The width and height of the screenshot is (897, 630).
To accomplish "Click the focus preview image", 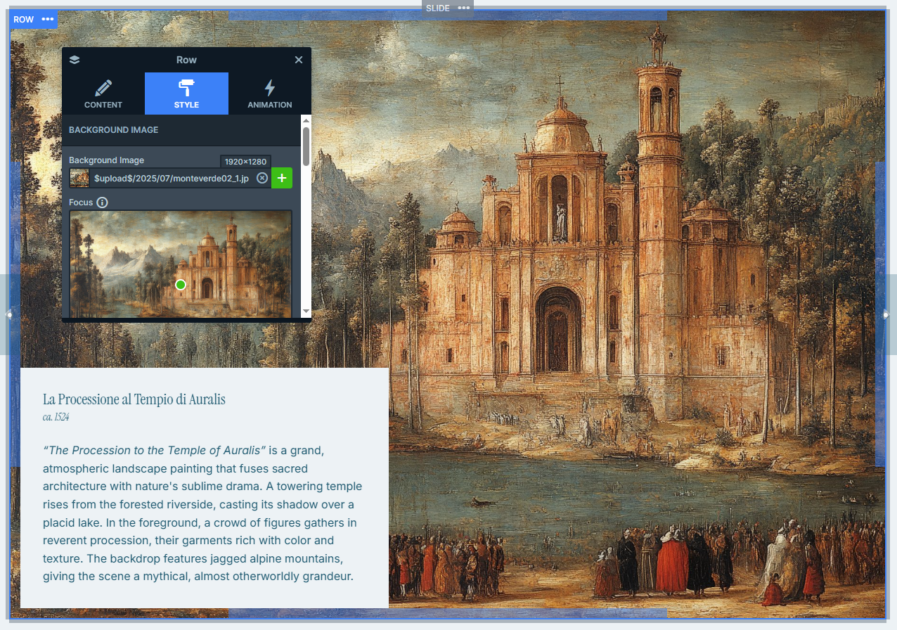I will click(x=180, y=264).
